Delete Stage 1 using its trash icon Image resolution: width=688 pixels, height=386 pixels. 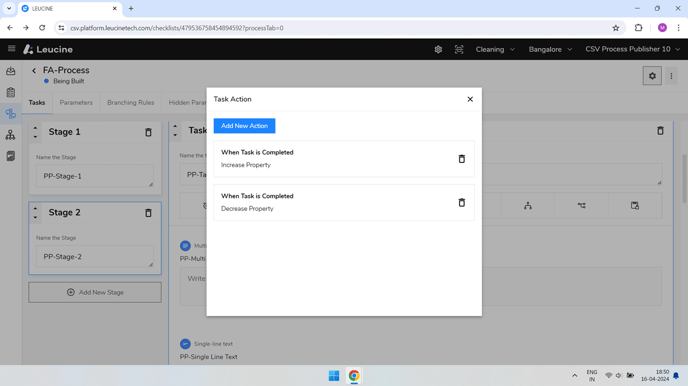148,132
